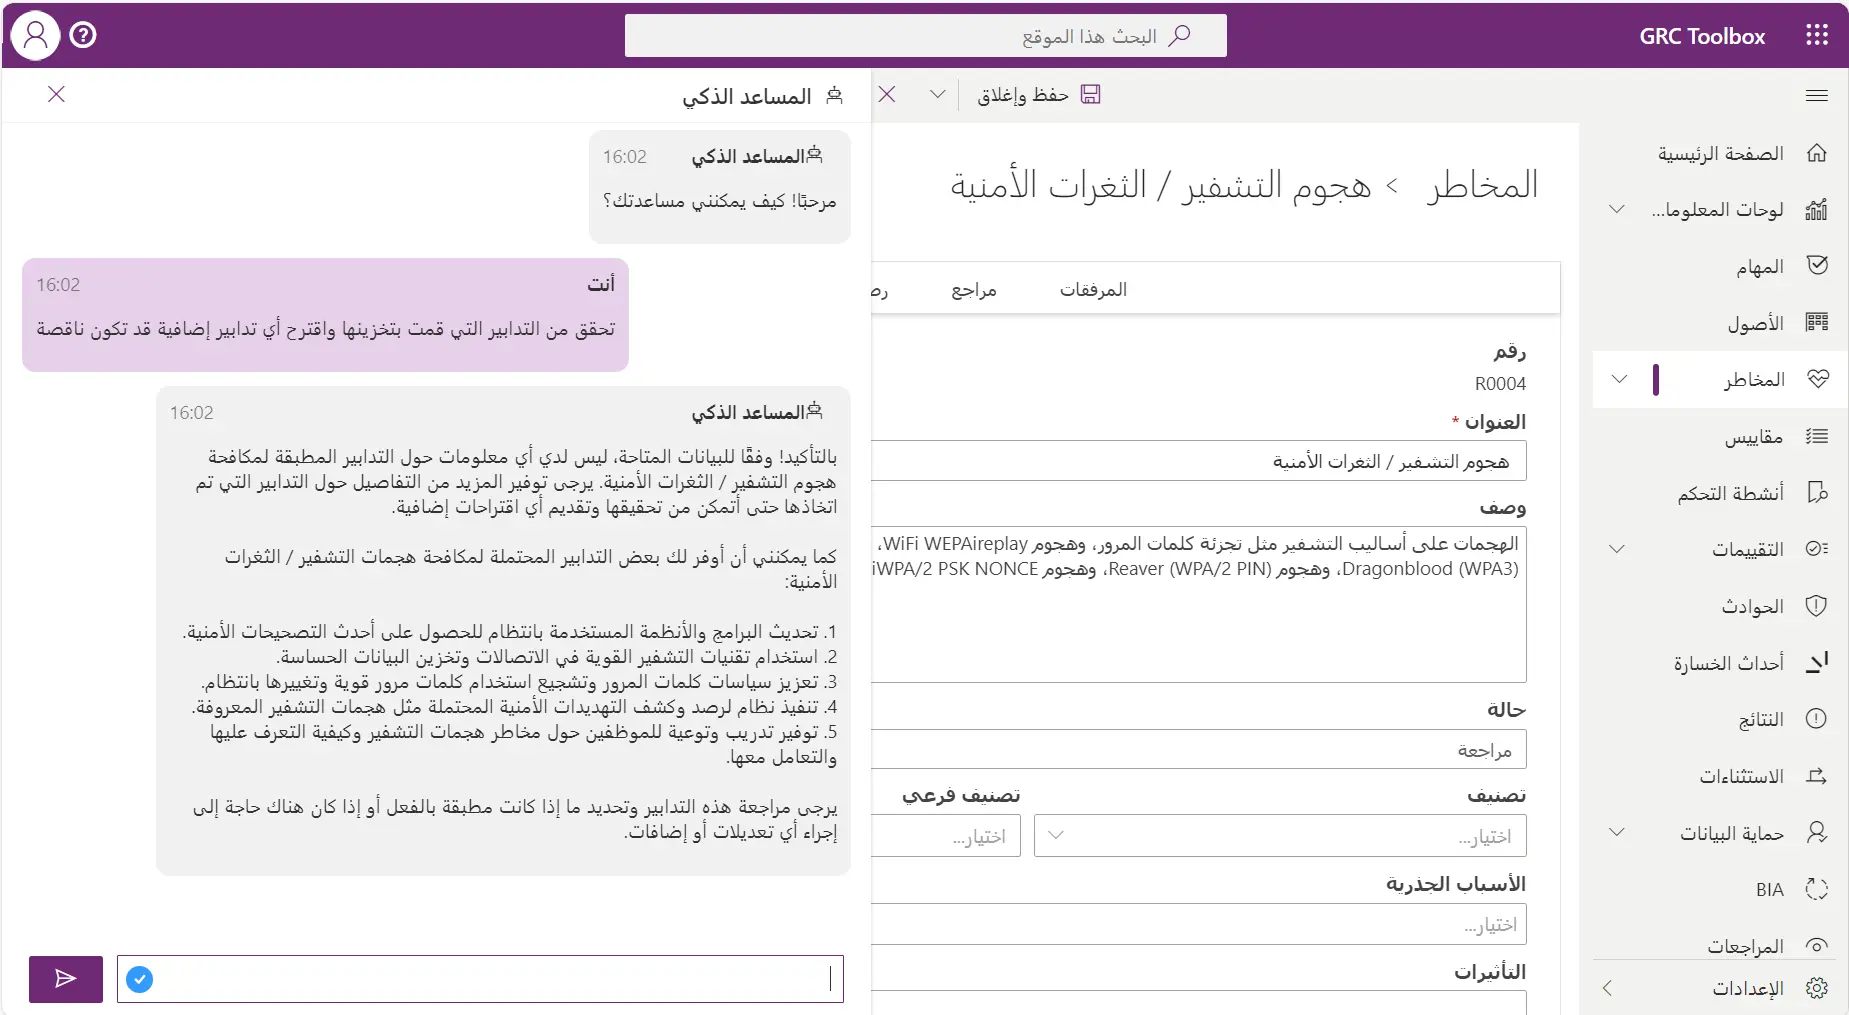Expand التقييمات sidebar chevron
This screenshot has width=1849, height=1015.
pos(1617,549)
